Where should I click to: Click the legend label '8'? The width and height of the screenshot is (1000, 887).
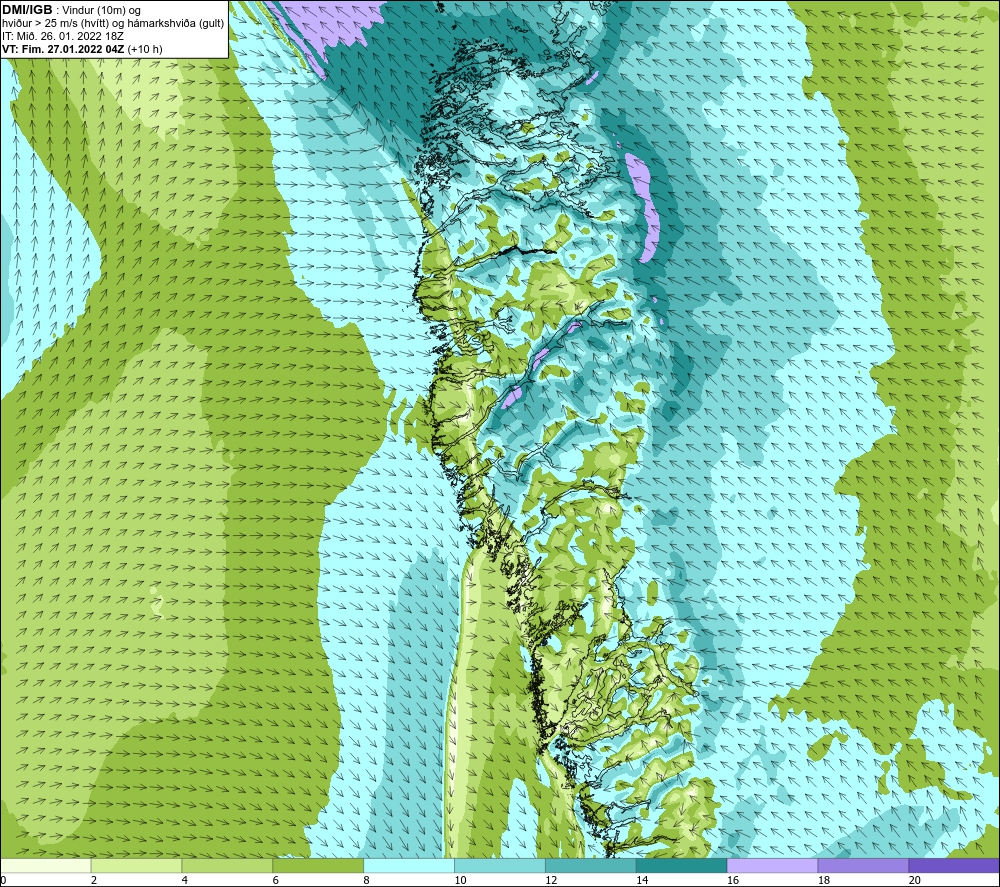click(366, 881)
